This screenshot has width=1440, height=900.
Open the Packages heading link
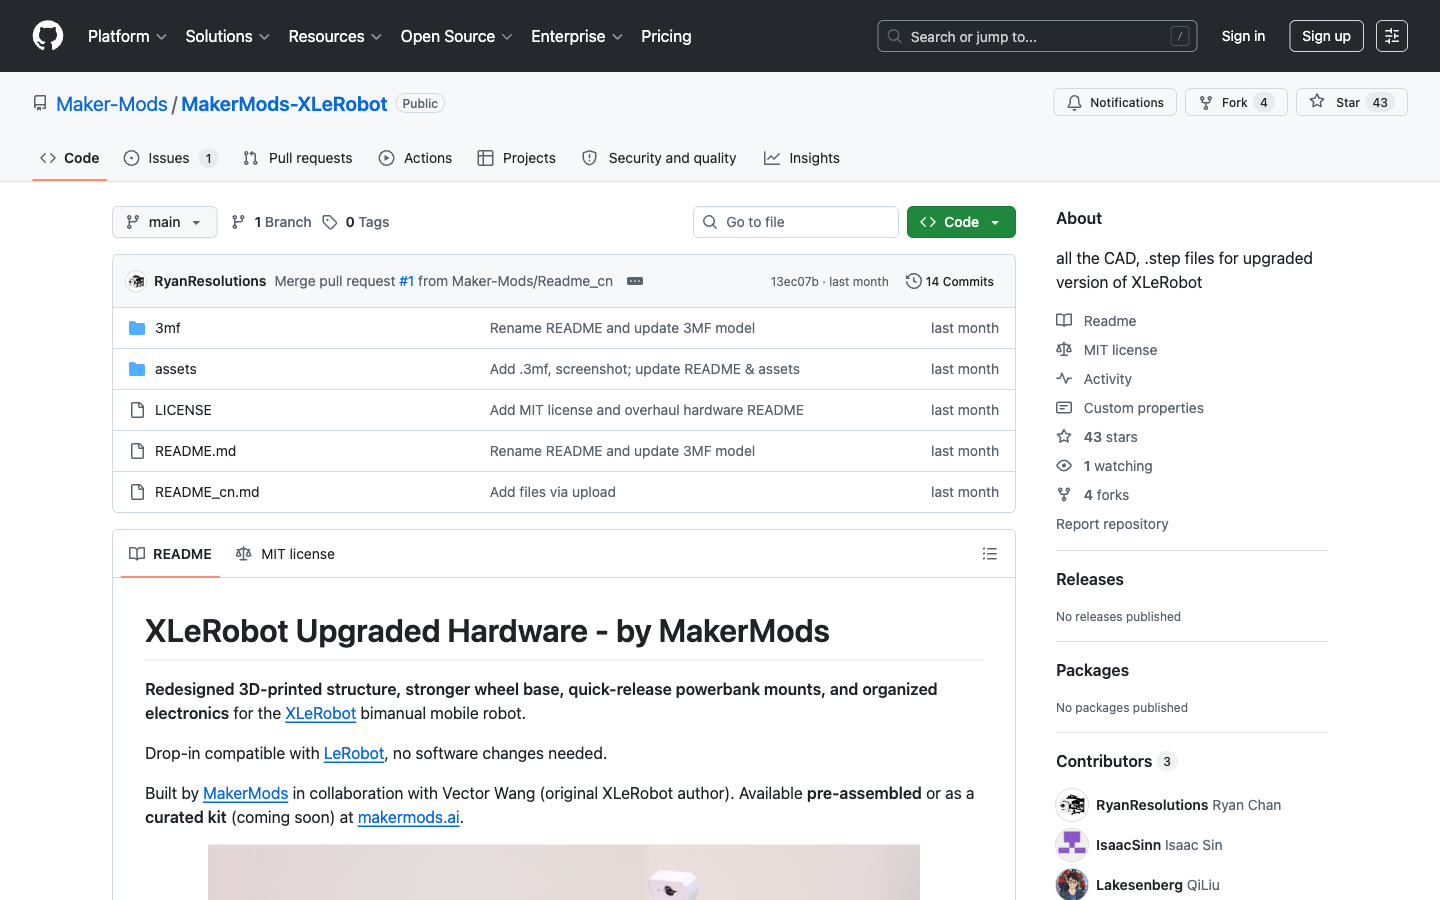pos(1092,670)
